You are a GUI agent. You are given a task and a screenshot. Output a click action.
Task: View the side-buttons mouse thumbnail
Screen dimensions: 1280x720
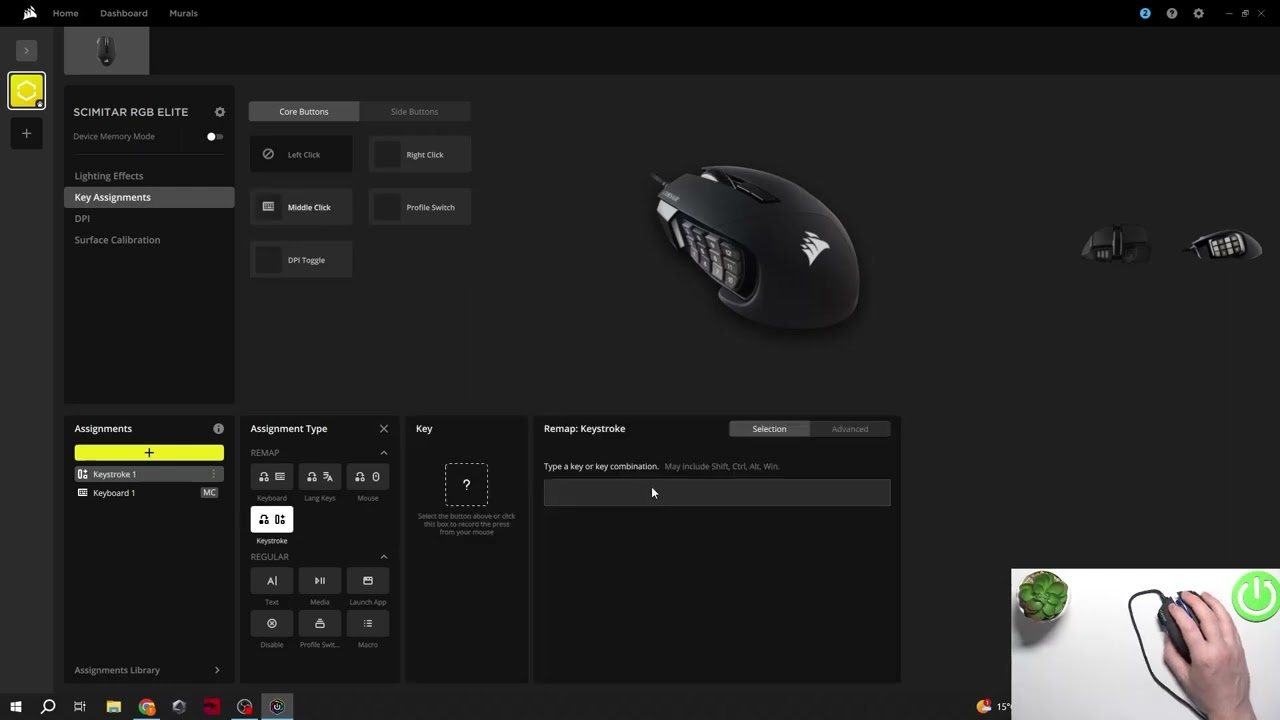[x=1222, y=244]
